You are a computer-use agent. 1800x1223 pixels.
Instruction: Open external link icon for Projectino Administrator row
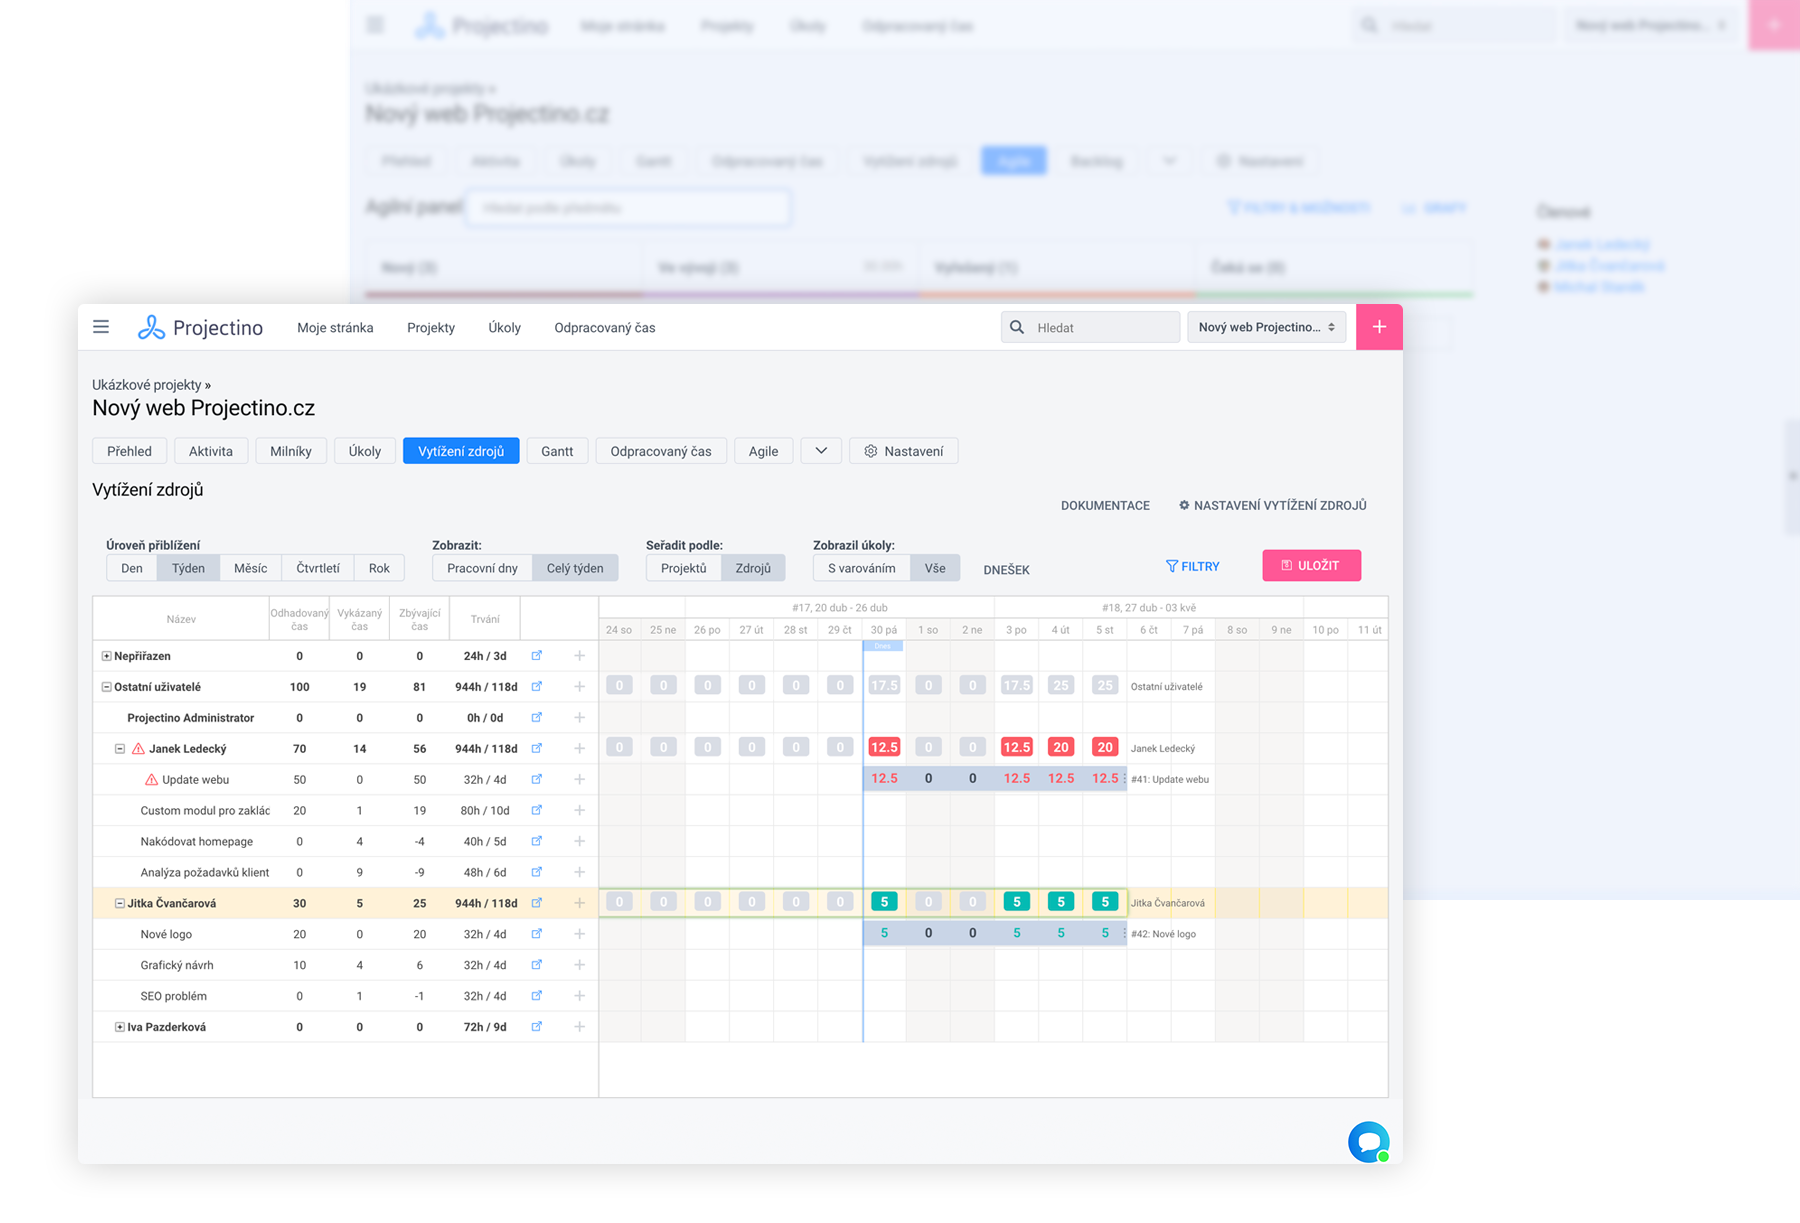point(537,718)
